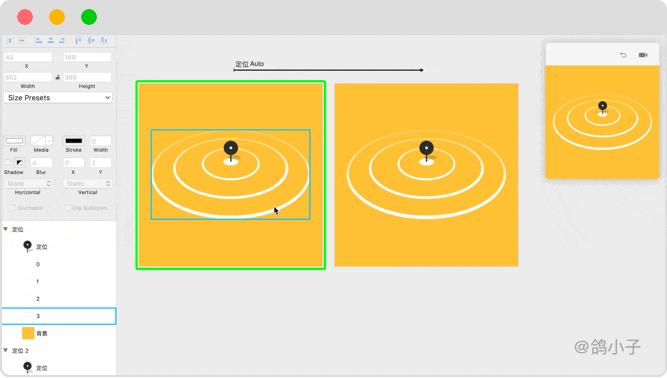The height and width of the screenshot is (378, 667).
Task: Click the green zoom window button
Action: [89, 17]
